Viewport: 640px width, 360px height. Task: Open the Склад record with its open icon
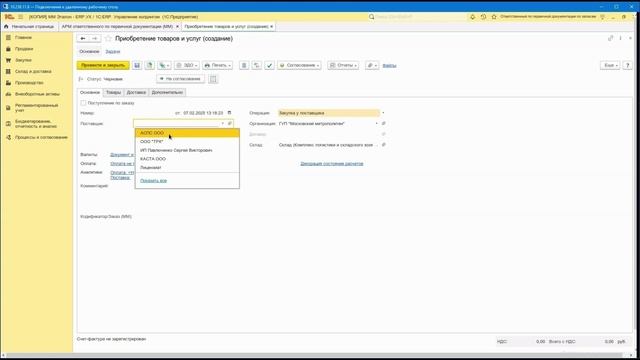[384, 145]
